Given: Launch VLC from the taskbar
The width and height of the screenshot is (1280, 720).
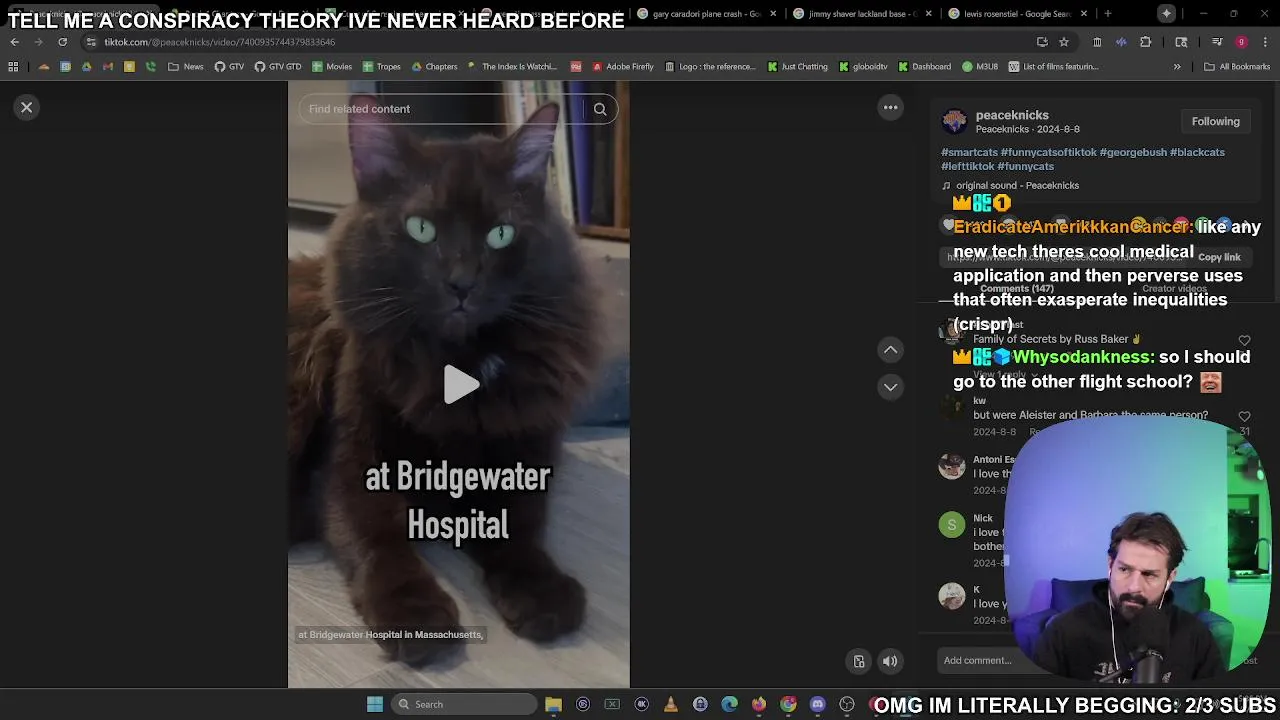Looking at the screenshot, I should [671, 704].
